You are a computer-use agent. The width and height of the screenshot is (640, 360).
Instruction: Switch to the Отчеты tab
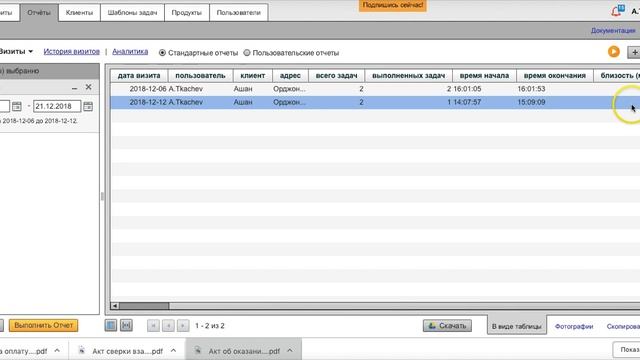[39, 12]
